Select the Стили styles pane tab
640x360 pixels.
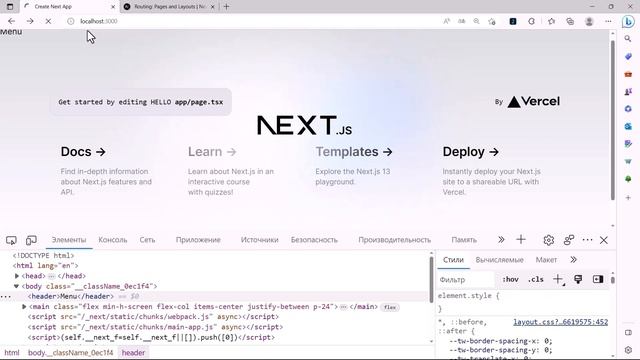click(x=453, y=260)
